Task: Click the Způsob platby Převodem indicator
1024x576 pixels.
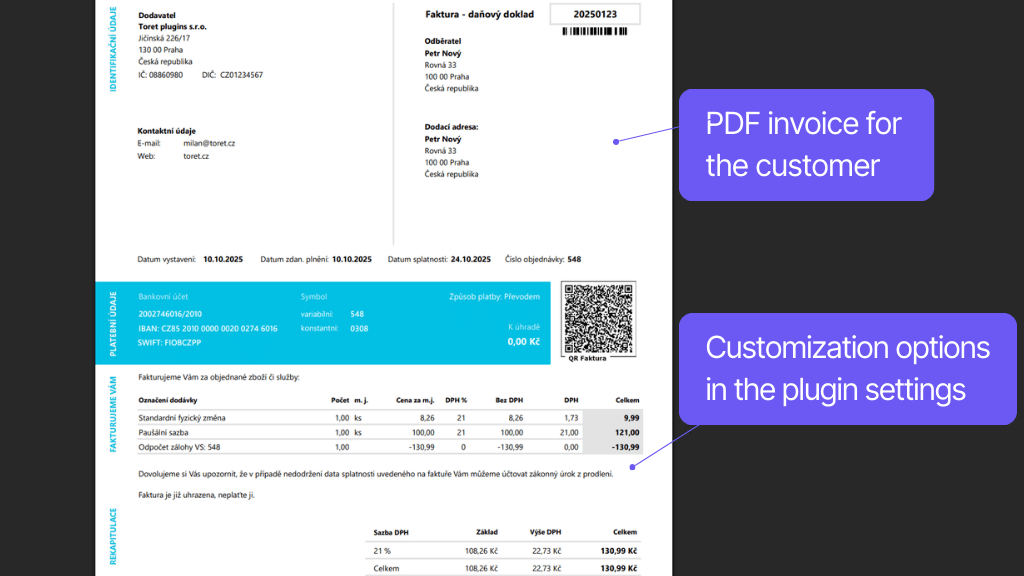Action: coord(494,295)
